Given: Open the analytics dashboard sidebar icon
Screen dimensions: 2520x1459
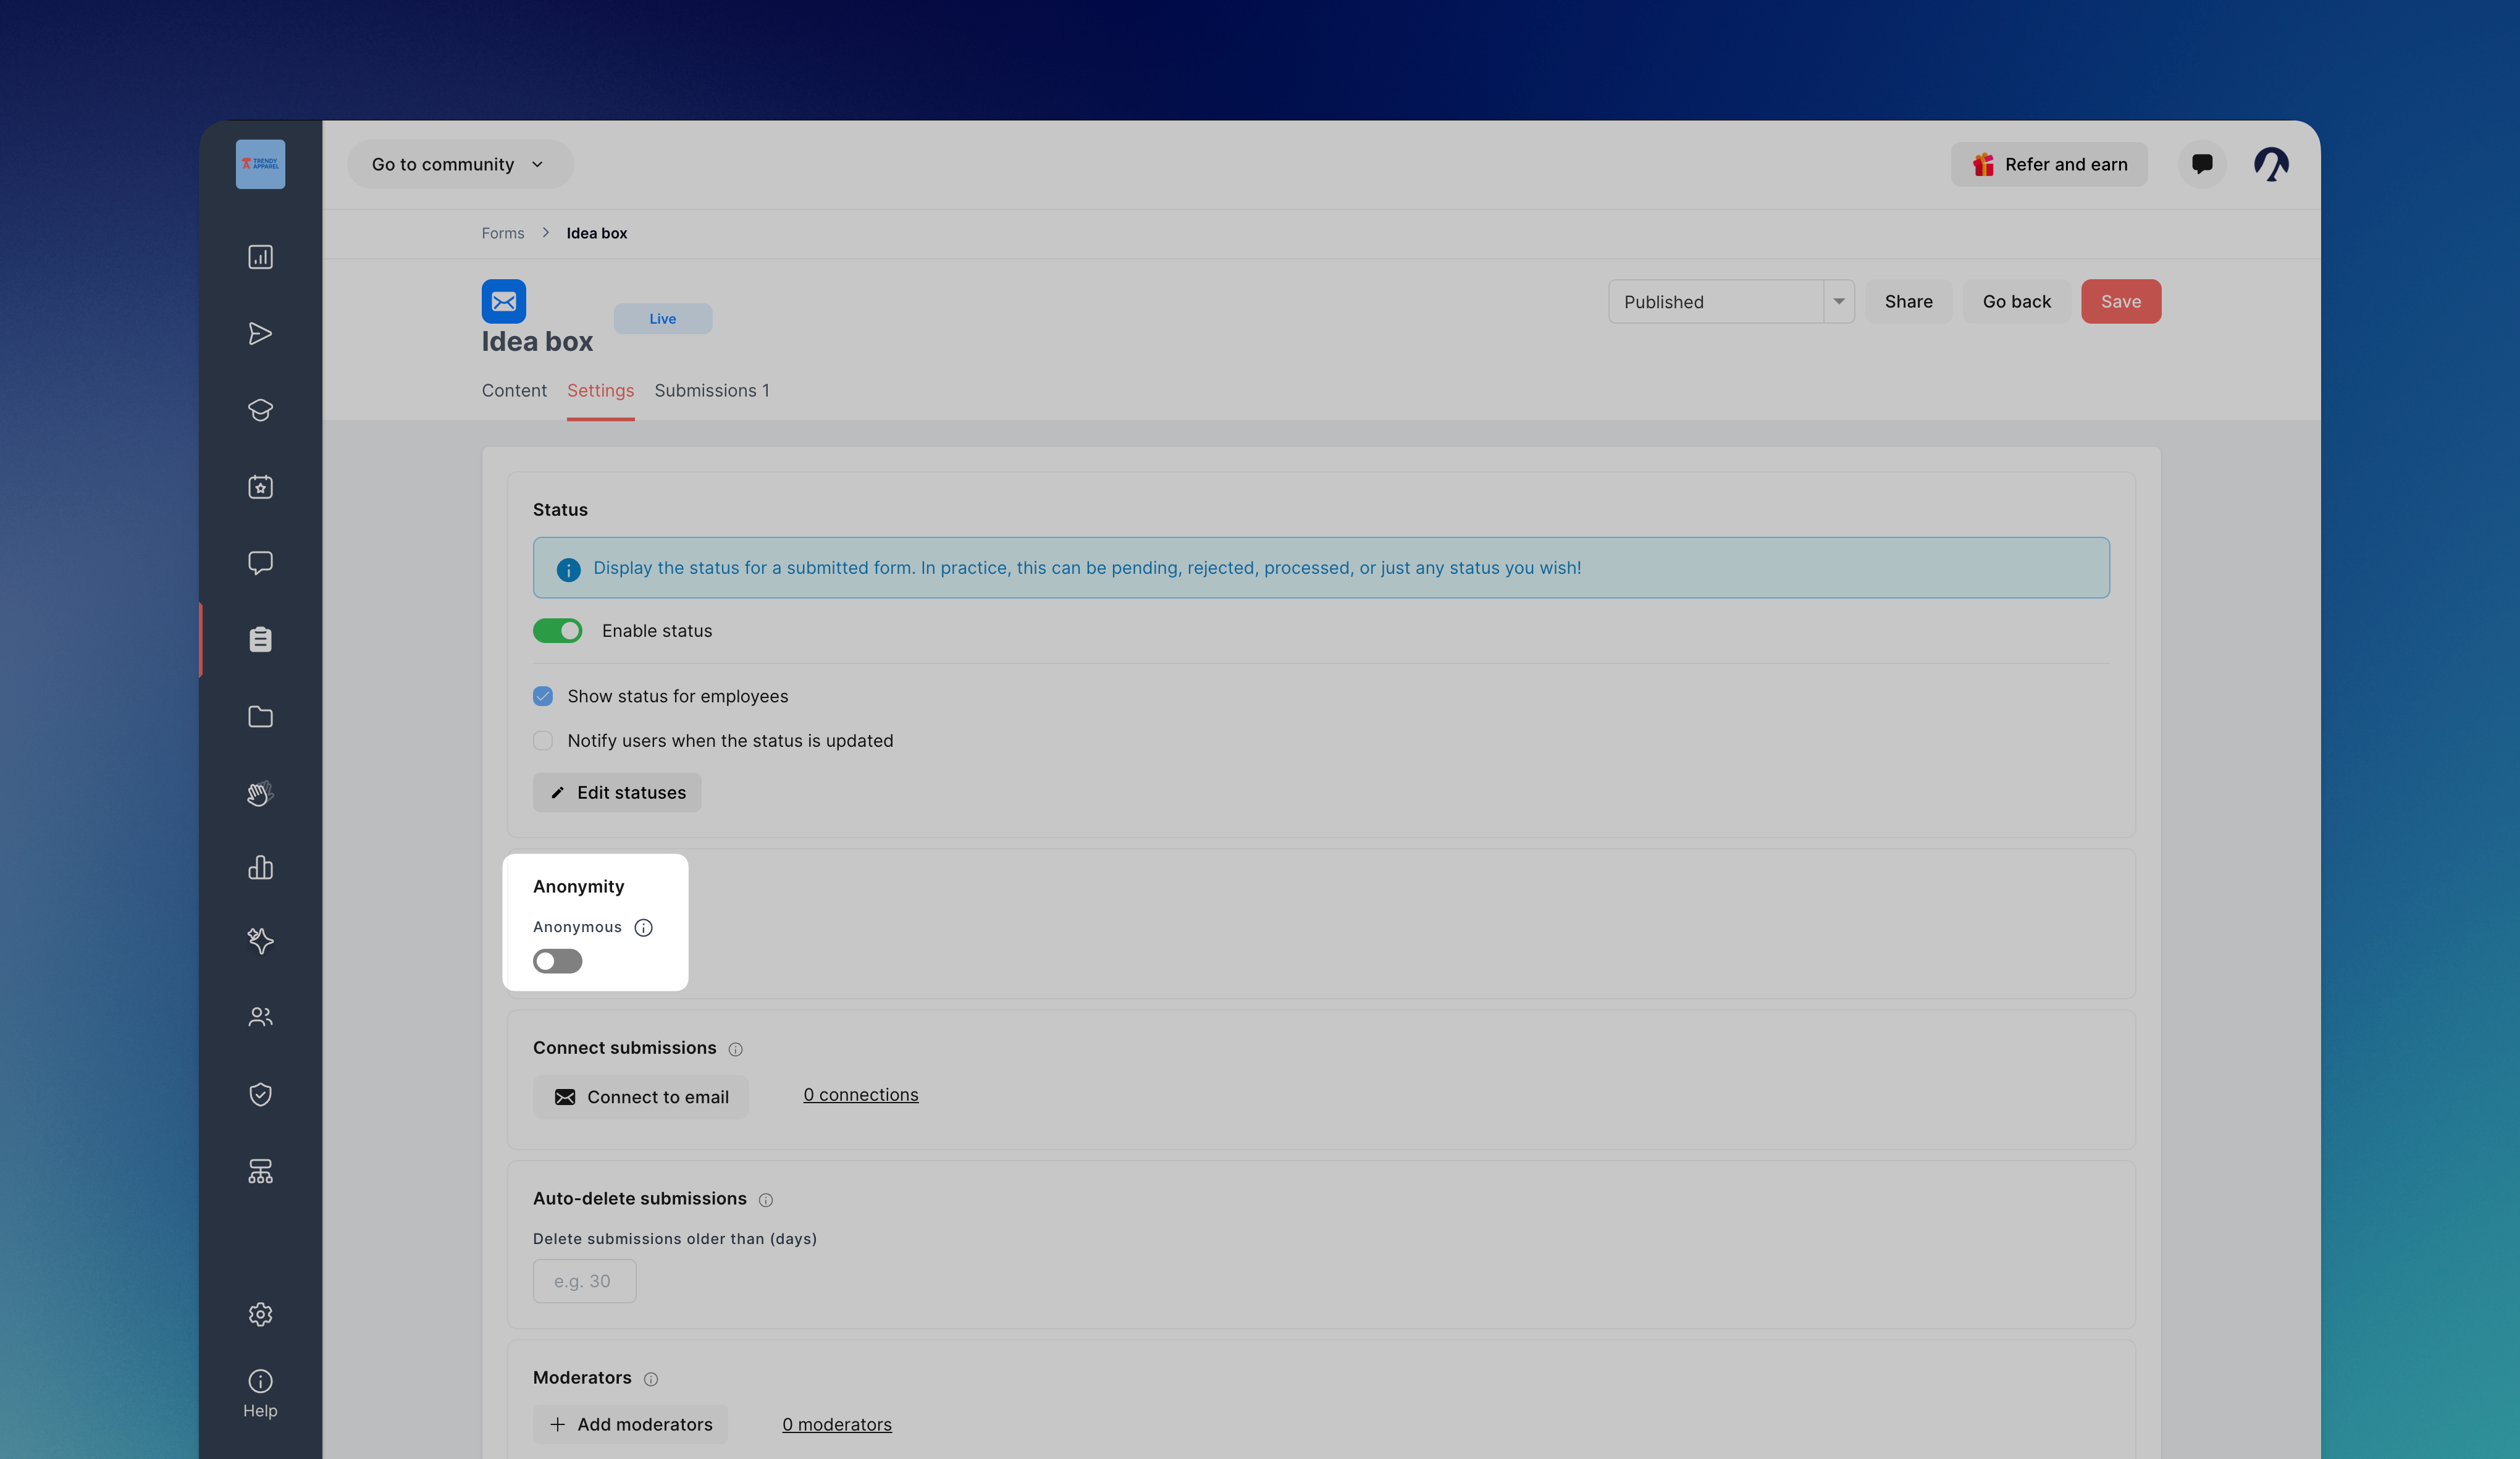Looking at the screenshot, I should pyautogui.click(x=260, y=257).
